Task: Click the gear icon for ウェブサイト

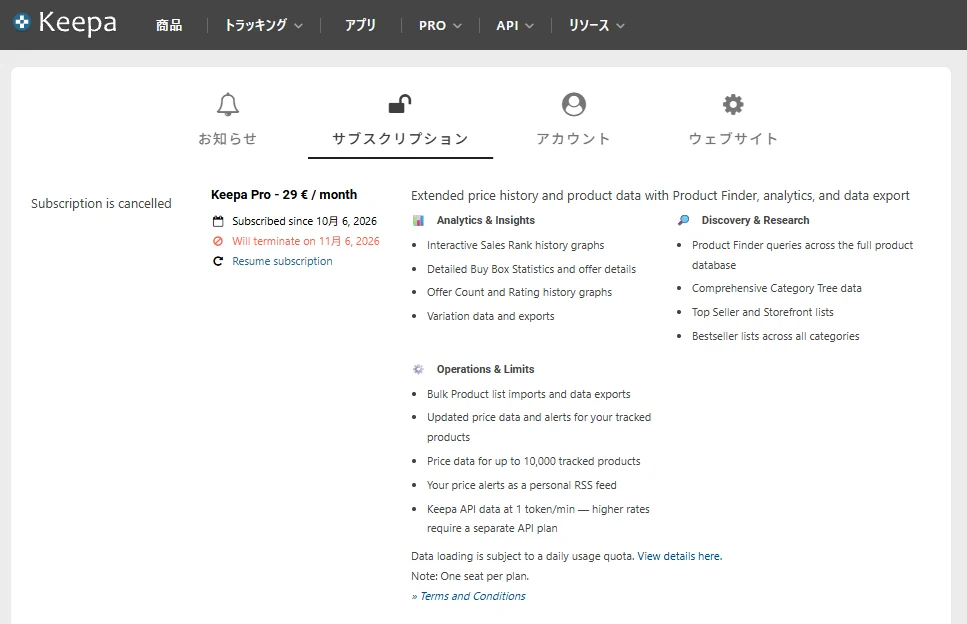Action: coord(733,104)
